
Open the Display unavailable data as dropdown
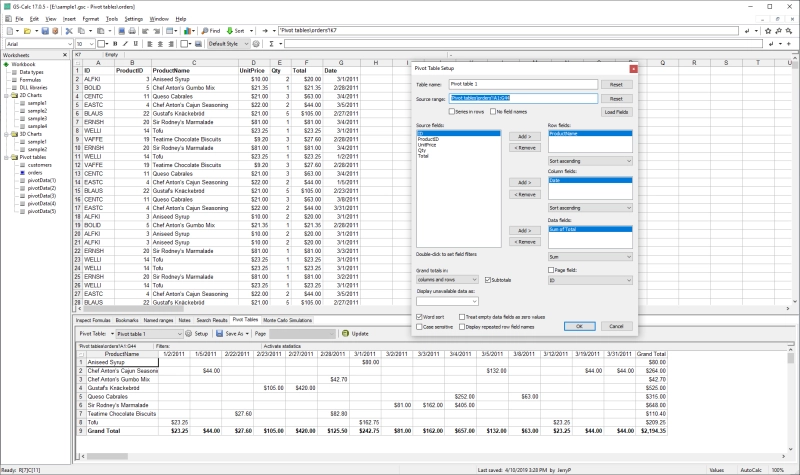click(447, 302)
